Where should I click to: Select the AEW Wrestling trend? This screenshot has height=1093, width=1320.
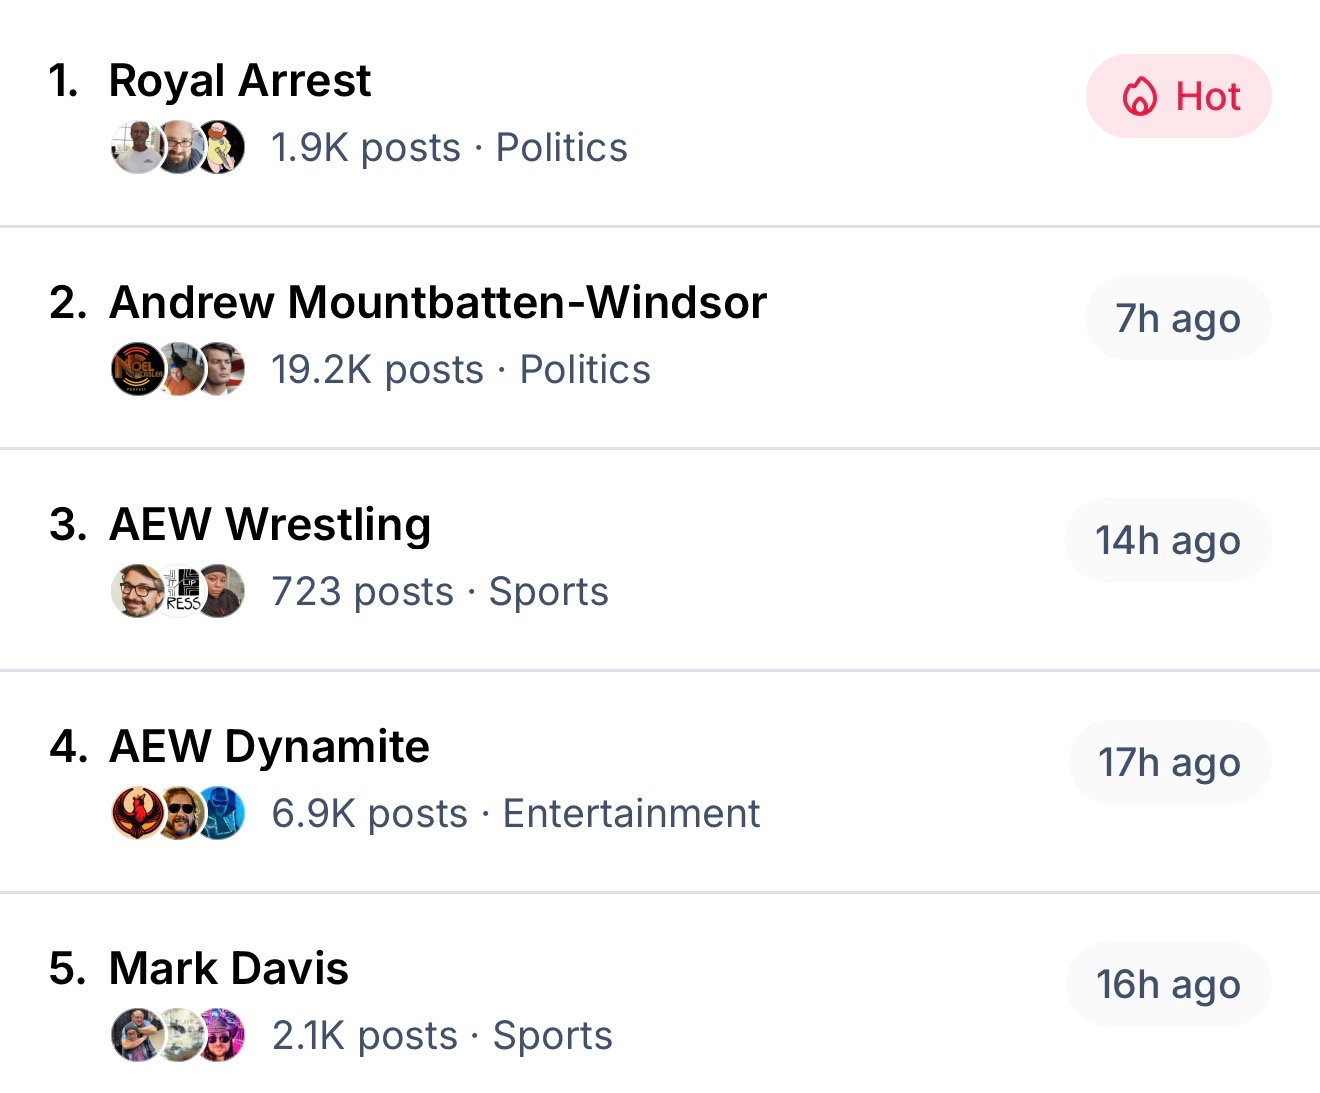(x=270, y=524)
